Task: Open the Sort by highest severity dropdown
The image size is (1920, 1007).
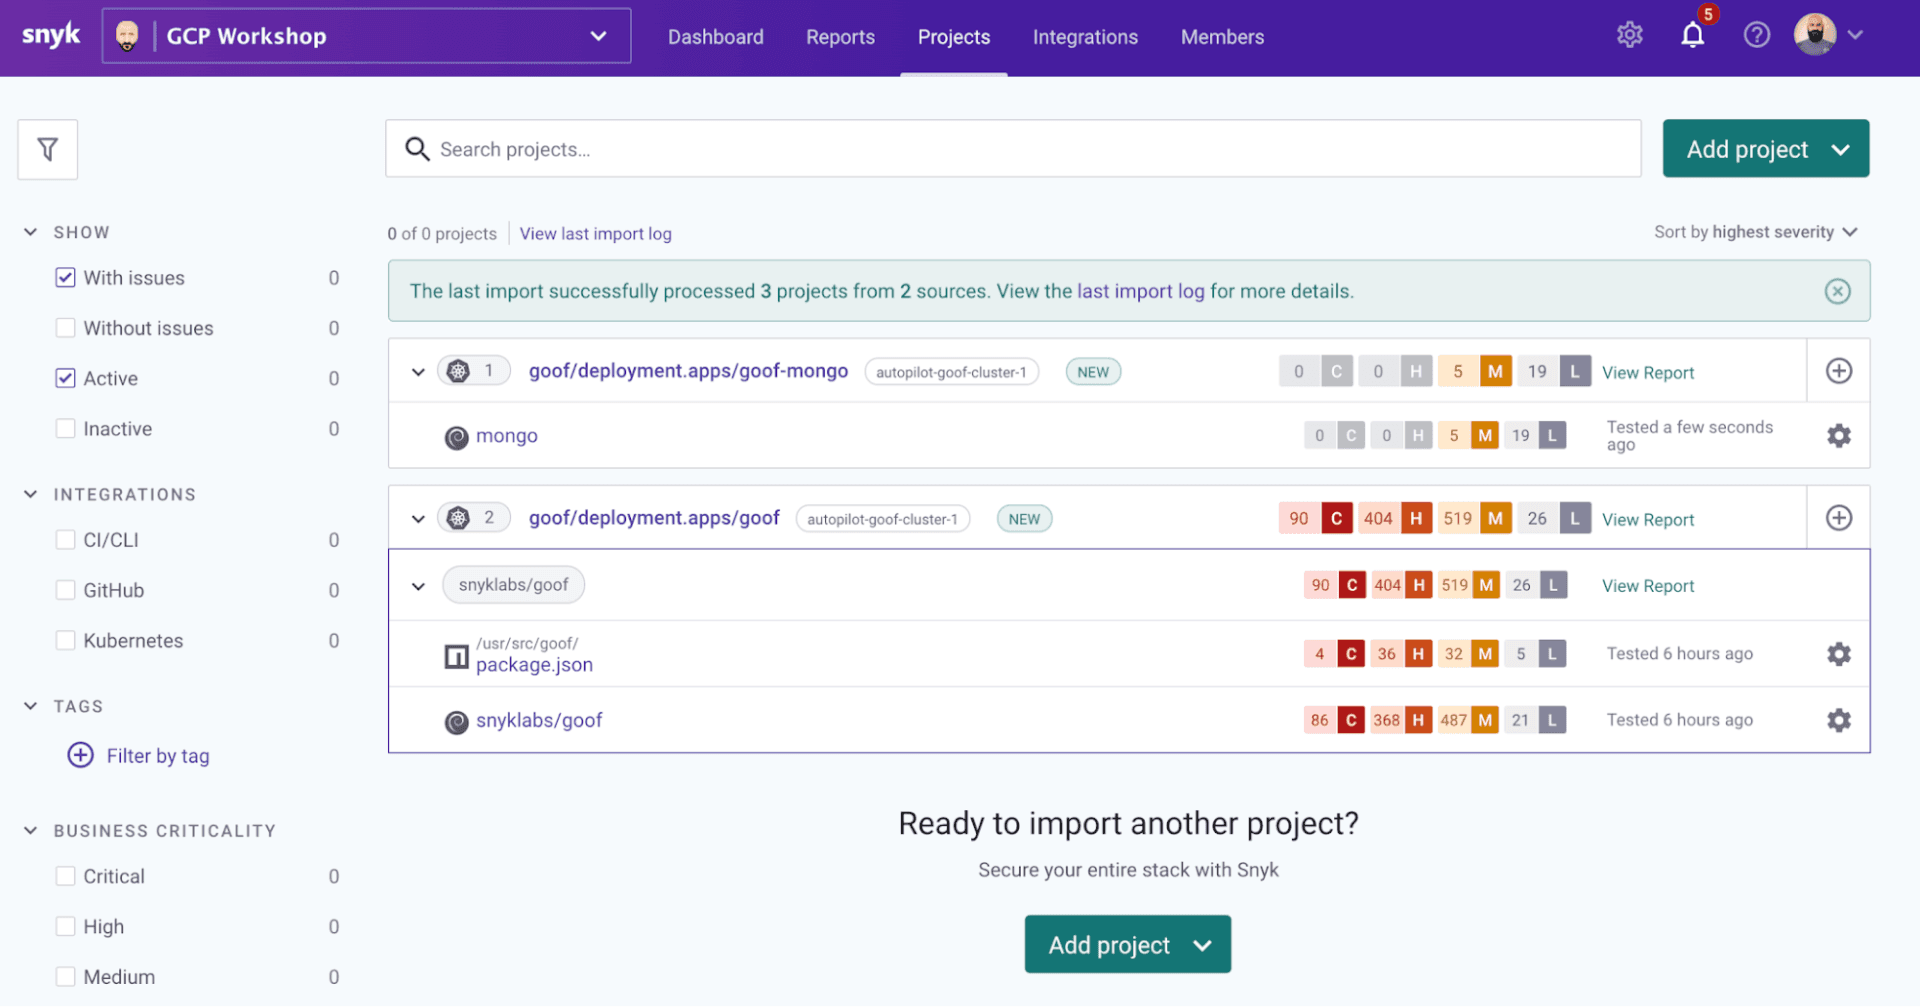Action: point(1755,232)
